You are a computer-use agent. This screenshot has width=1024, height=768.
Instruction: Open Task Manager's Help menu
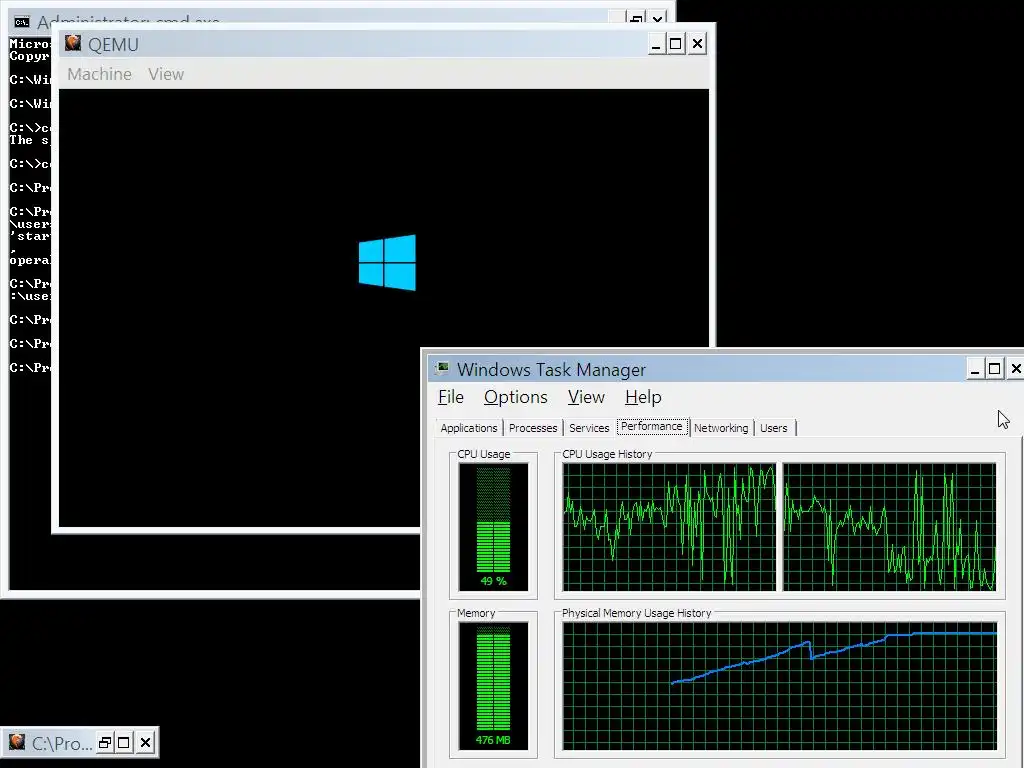pos(643,397)
